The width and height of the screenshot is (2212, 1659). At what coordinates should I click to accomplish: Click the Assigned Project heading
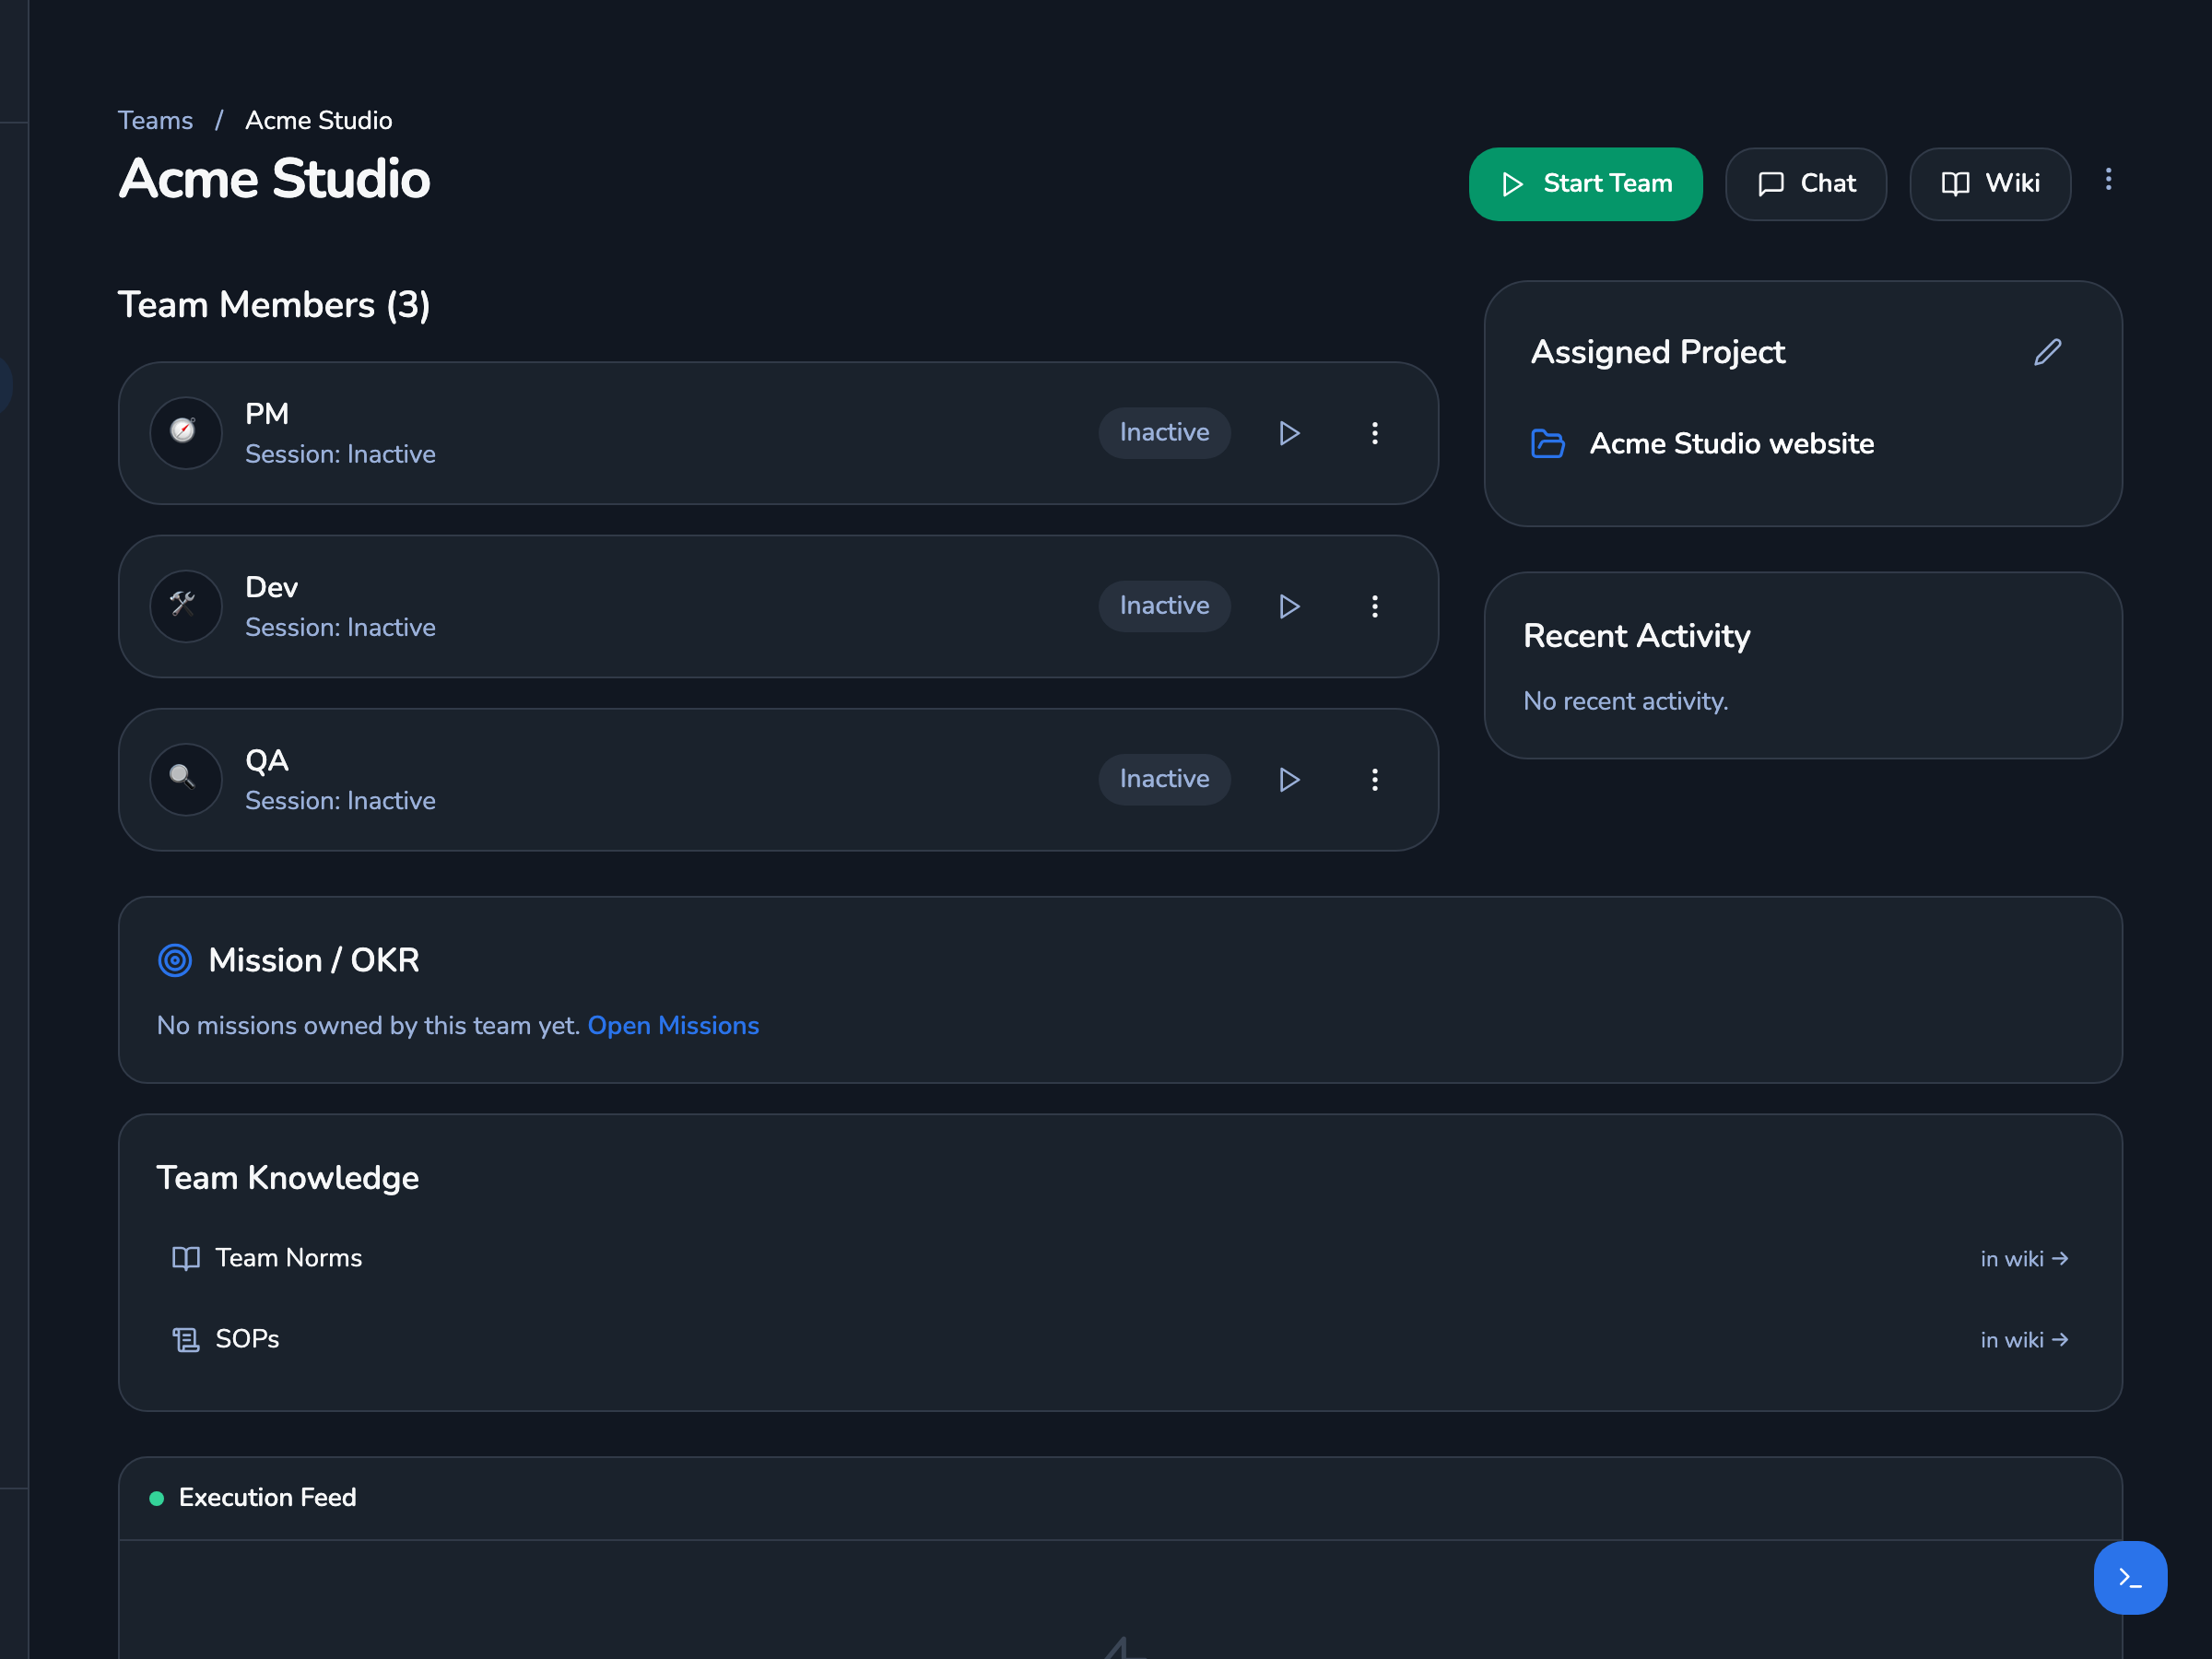(1658, 352)
